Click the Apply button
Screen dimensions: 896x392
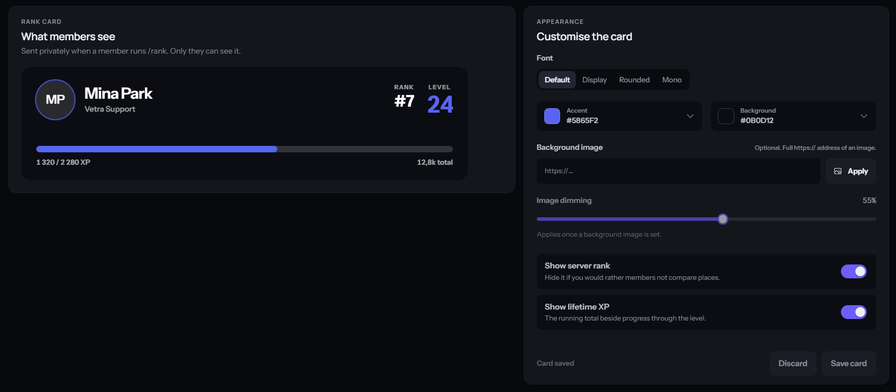click(x=851, y=171)
